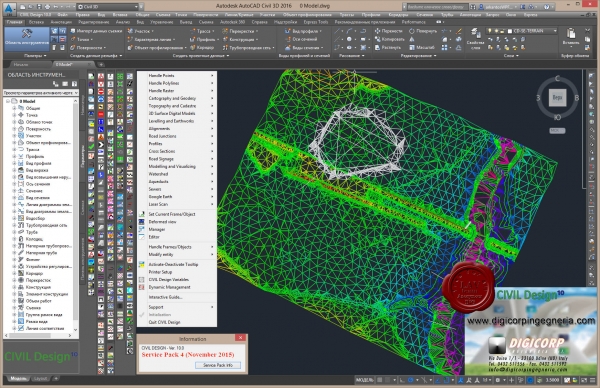
Task: Click the Toolspace hammer button in ribbon
Action: (x=26, y=38)
